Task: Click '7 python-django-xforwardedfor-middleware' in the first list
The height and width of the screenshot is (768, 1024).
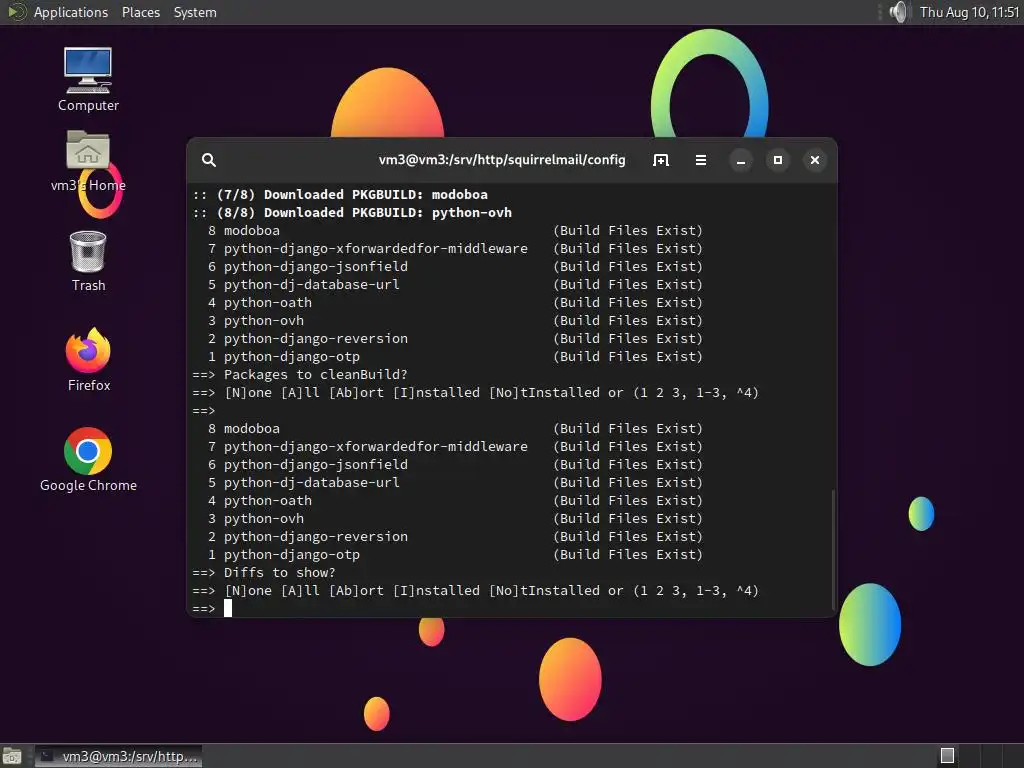Action: [x=368, y=249]
